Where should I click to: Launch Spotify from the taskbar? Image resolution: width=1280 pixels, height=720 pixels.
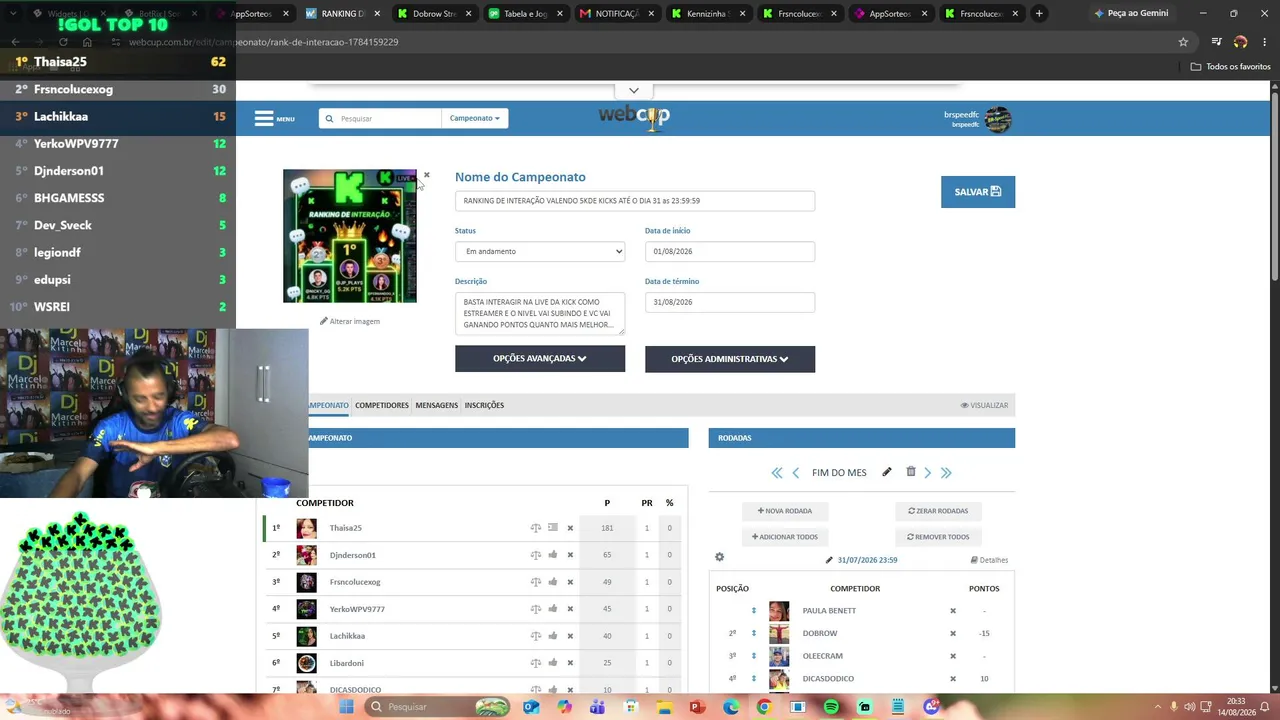point(831,707)
